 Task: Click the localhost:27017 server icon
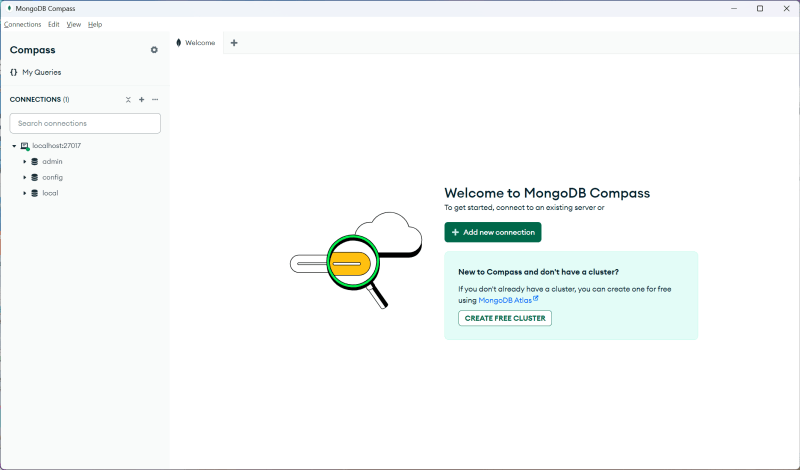point(24,146)
